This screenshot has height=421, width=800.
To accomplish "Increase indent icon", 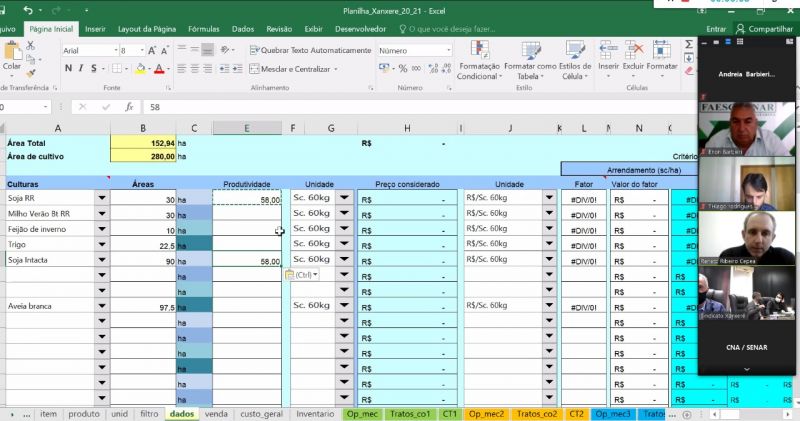I will tap(237, 68).
